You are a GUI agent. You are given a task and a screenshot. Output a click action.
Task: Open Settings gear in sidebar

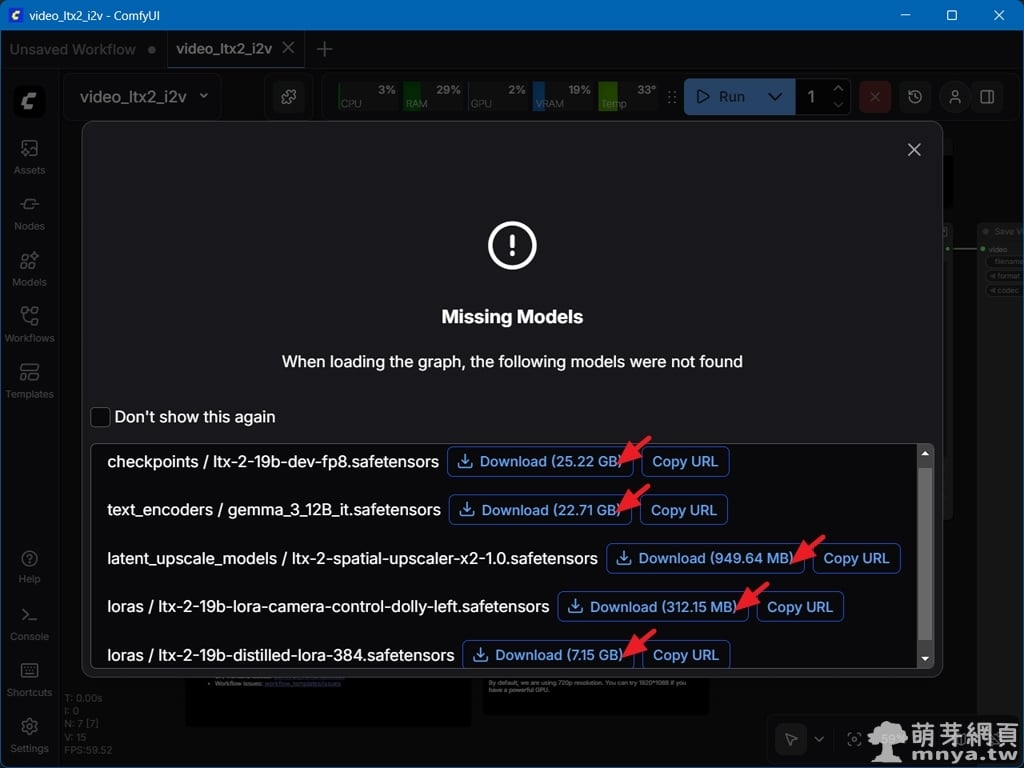point(29,733)
